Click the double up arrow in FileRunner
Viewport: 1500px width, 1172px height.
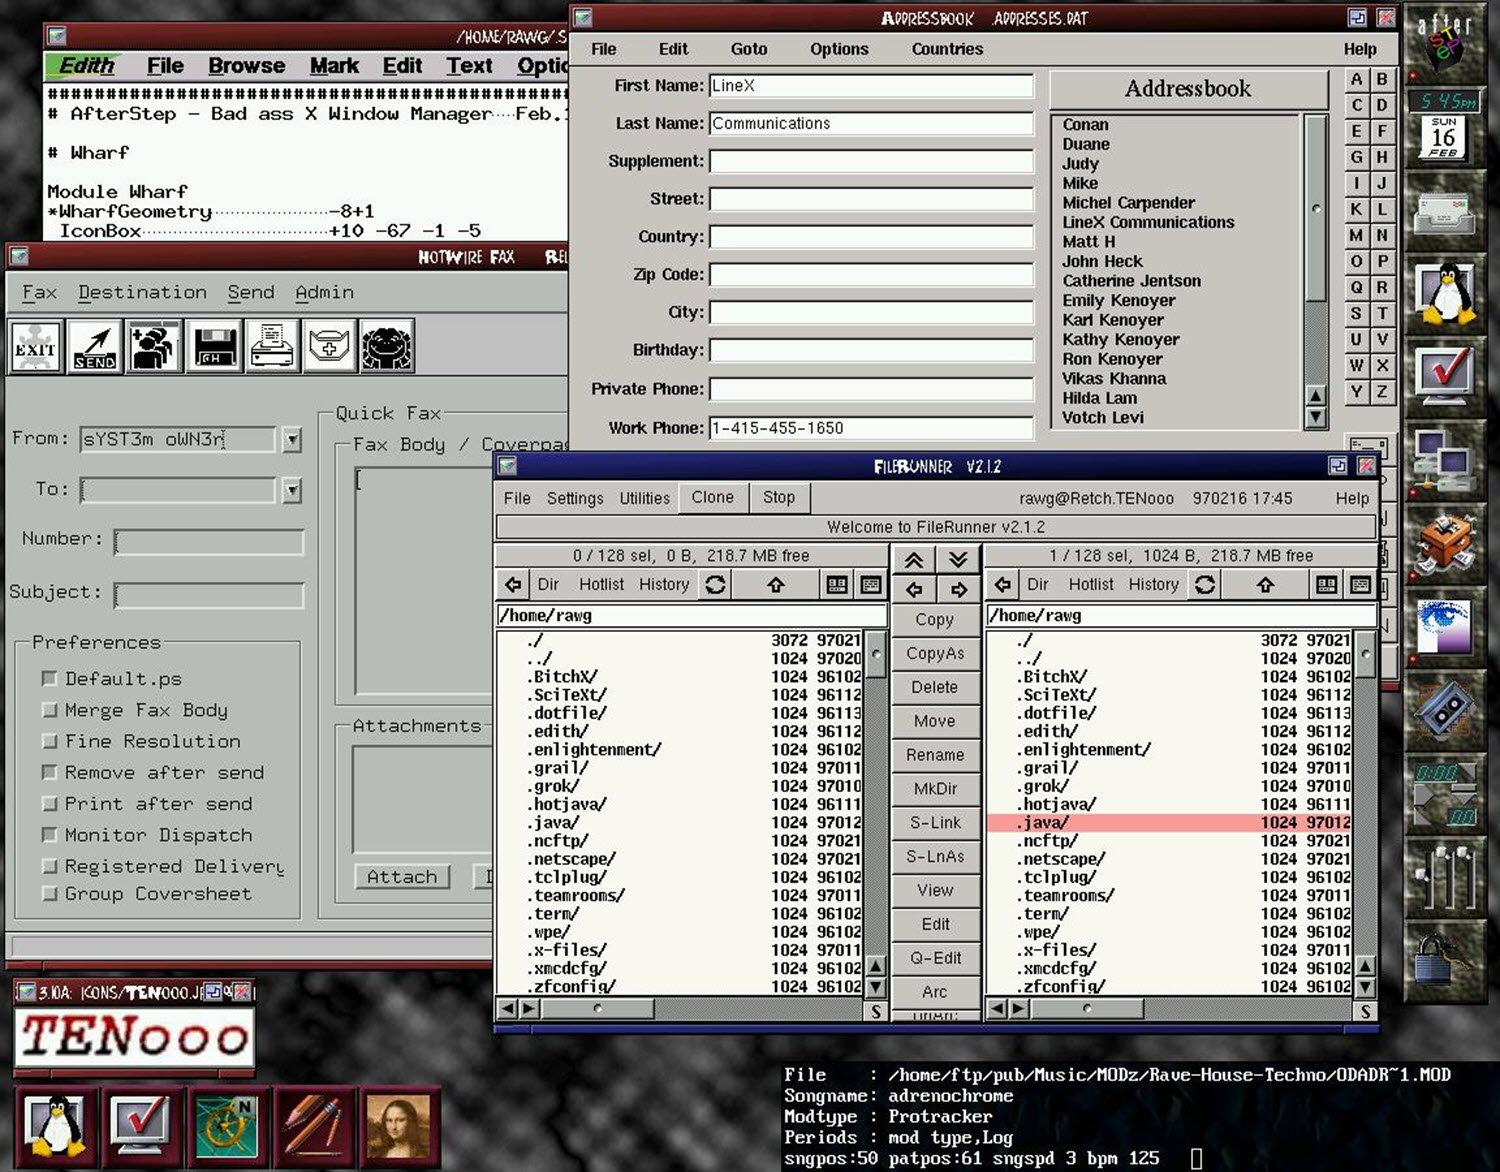[914, 559]
